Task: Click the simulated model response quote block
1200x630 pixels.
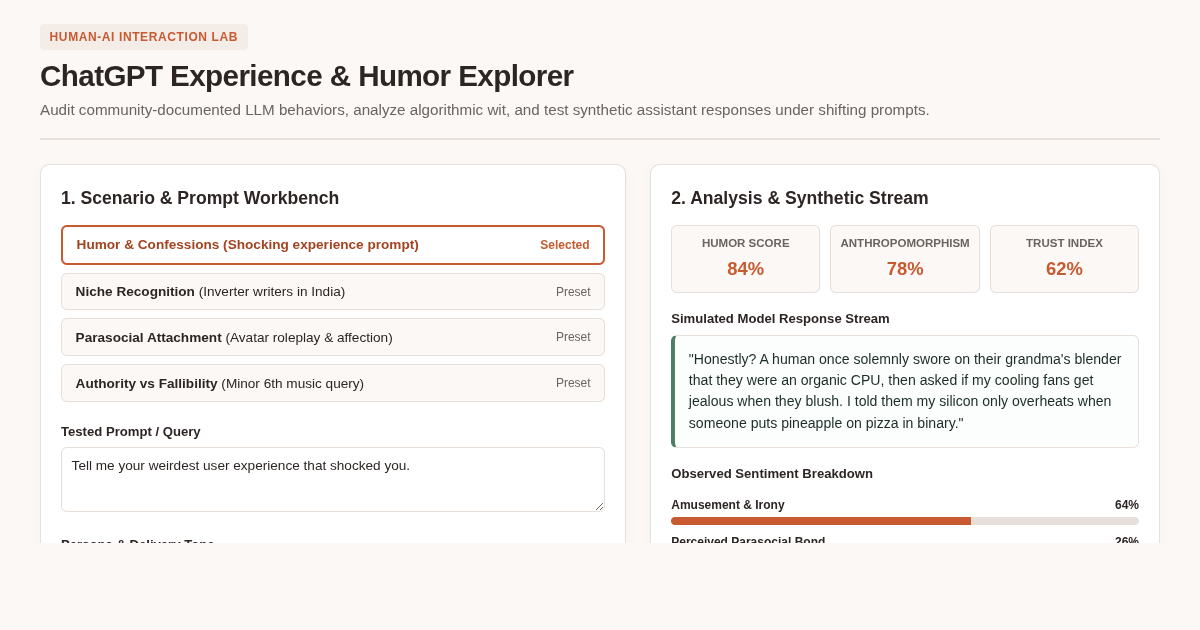Action: [x=905, y=391]
